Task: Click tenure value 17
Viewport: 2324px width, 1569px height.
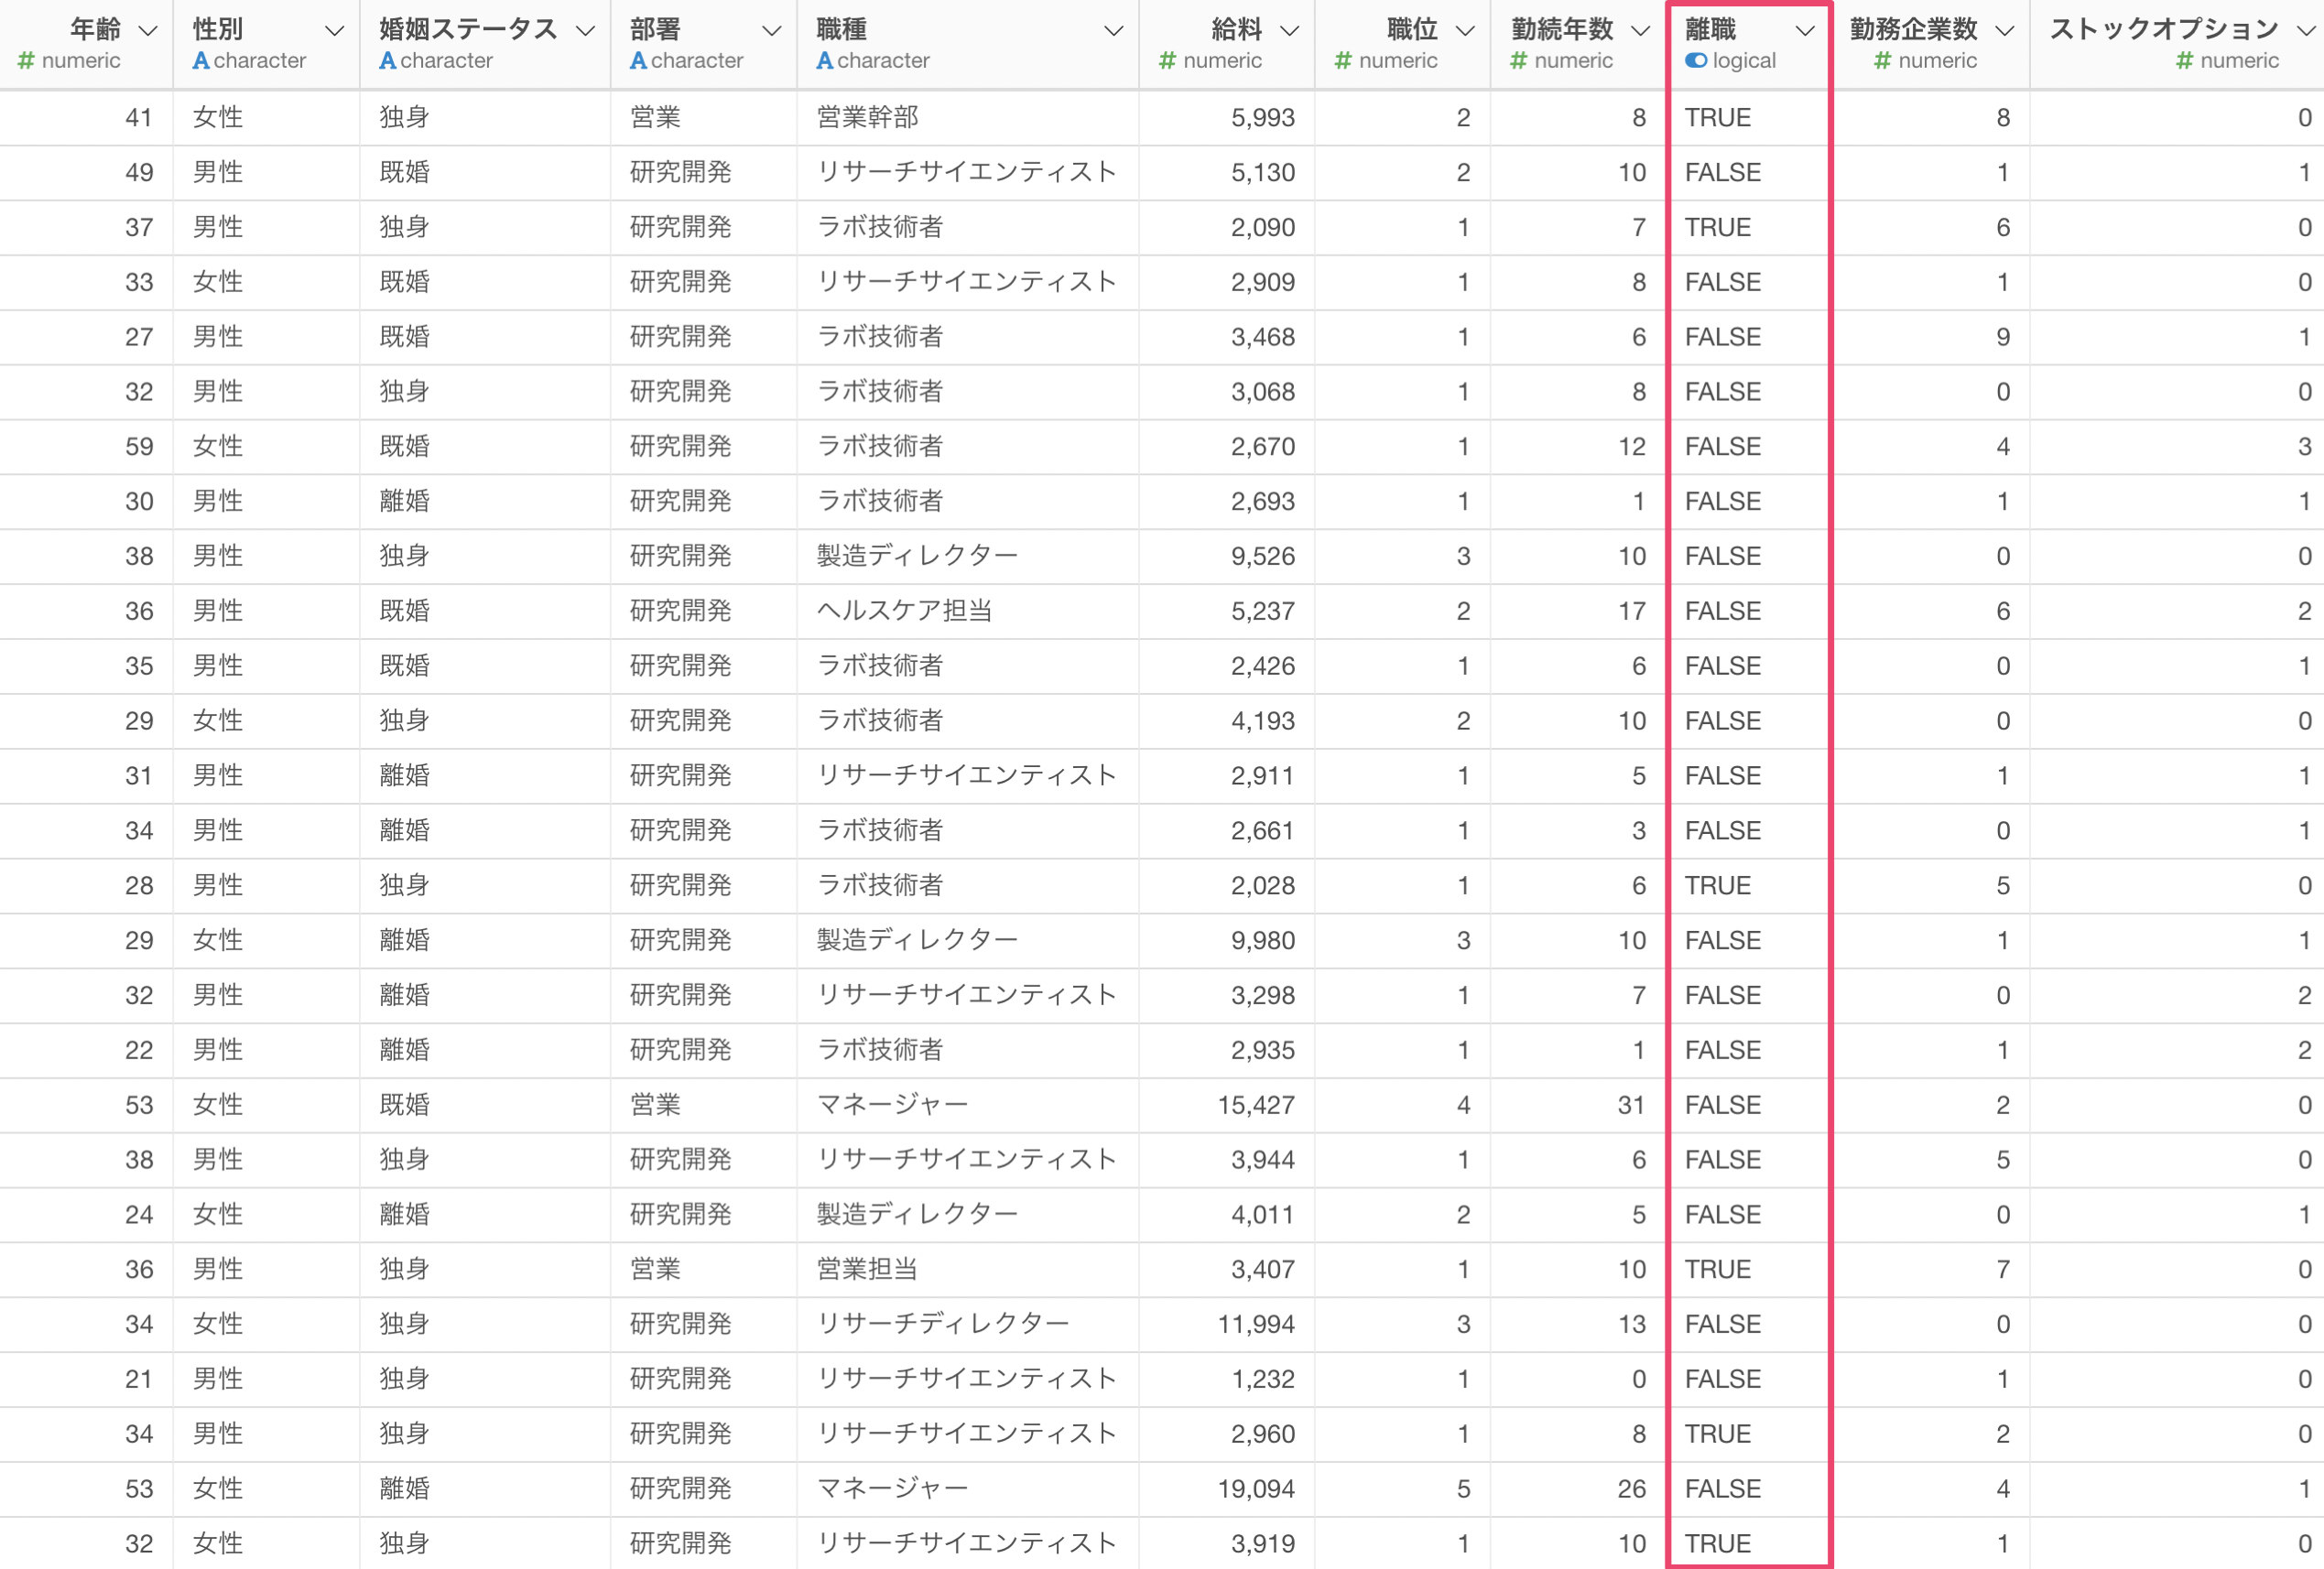Action: 1631,611
